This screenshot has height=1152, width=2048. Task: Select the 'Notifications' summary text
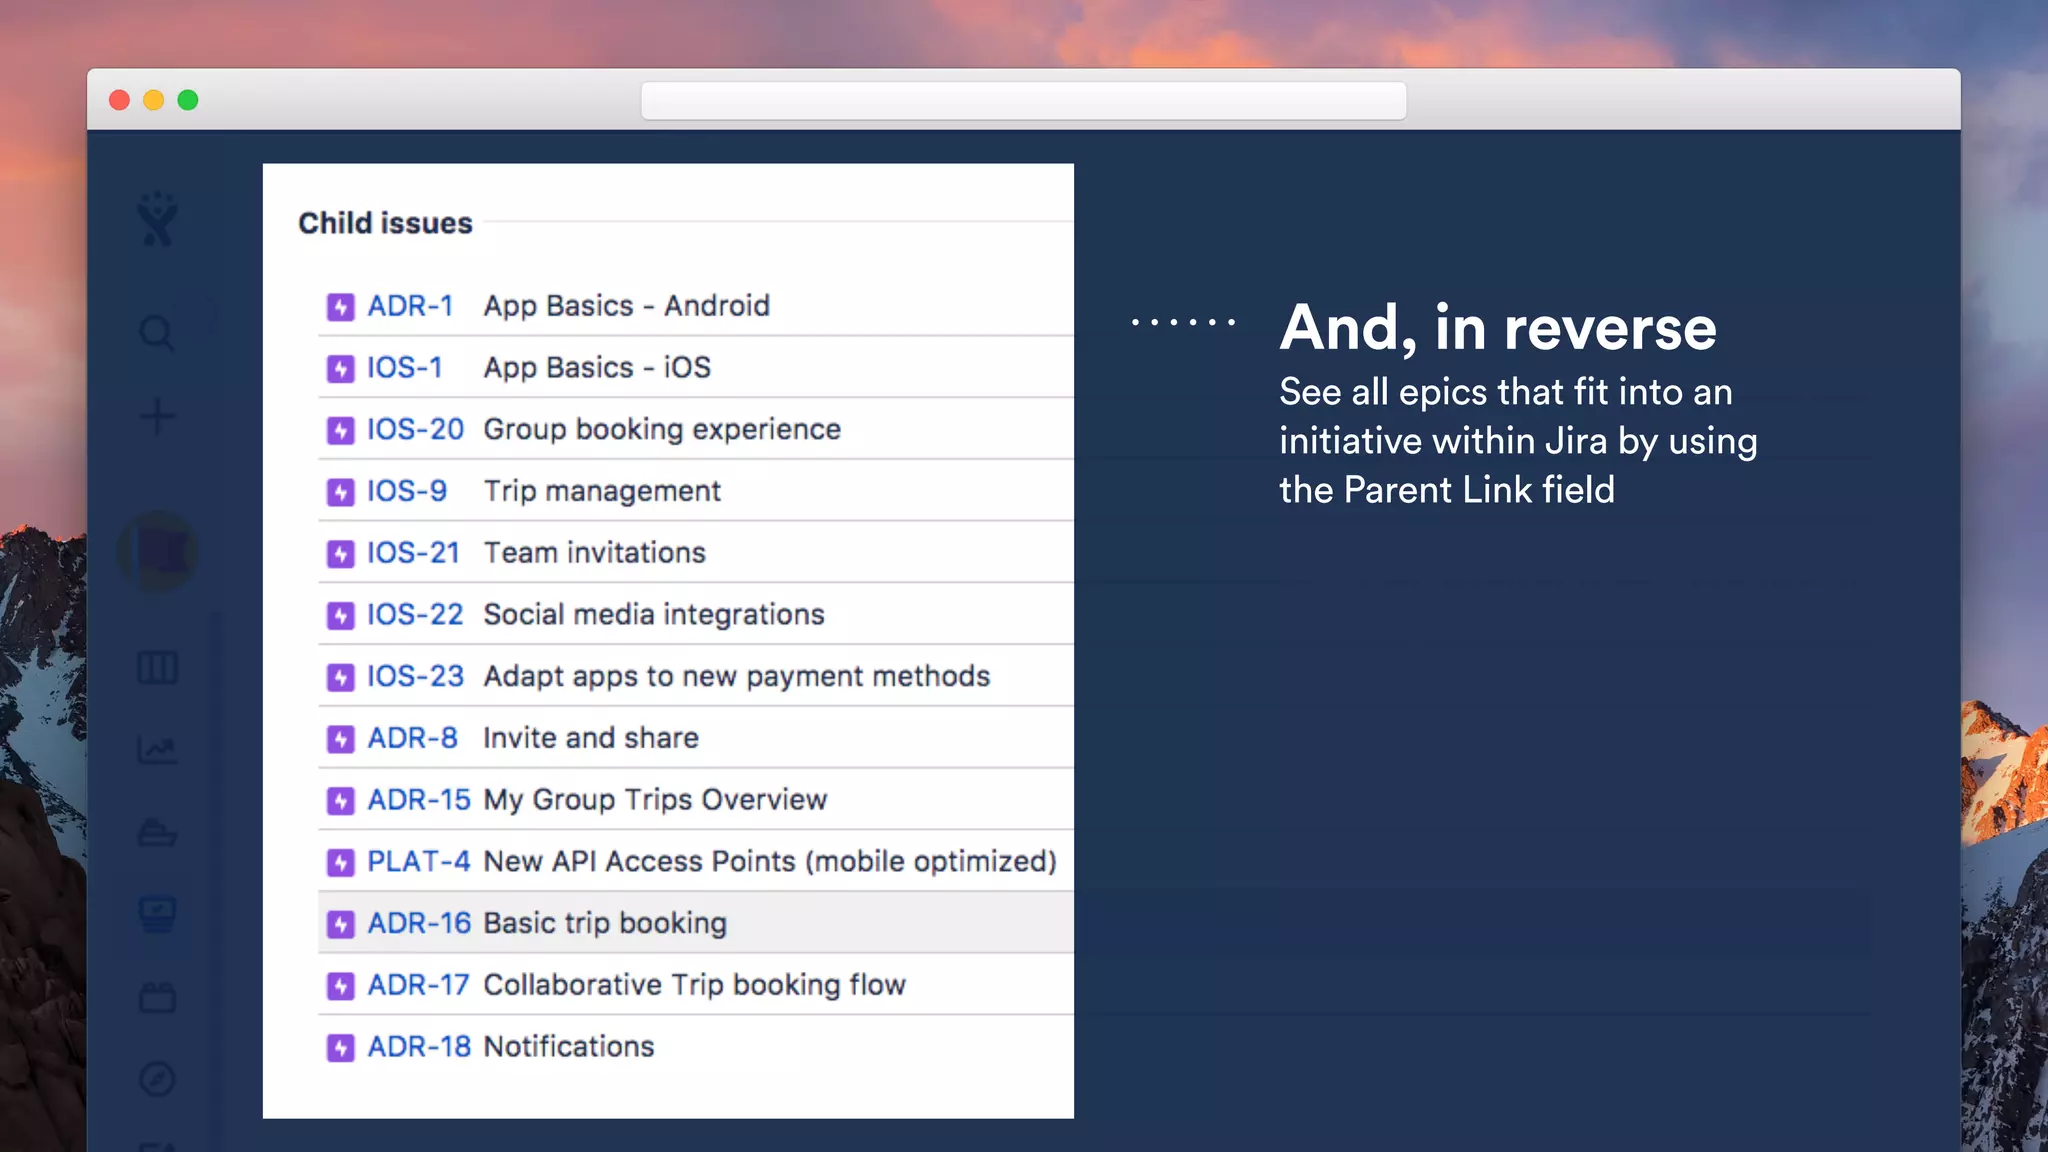pos(569,1047)
